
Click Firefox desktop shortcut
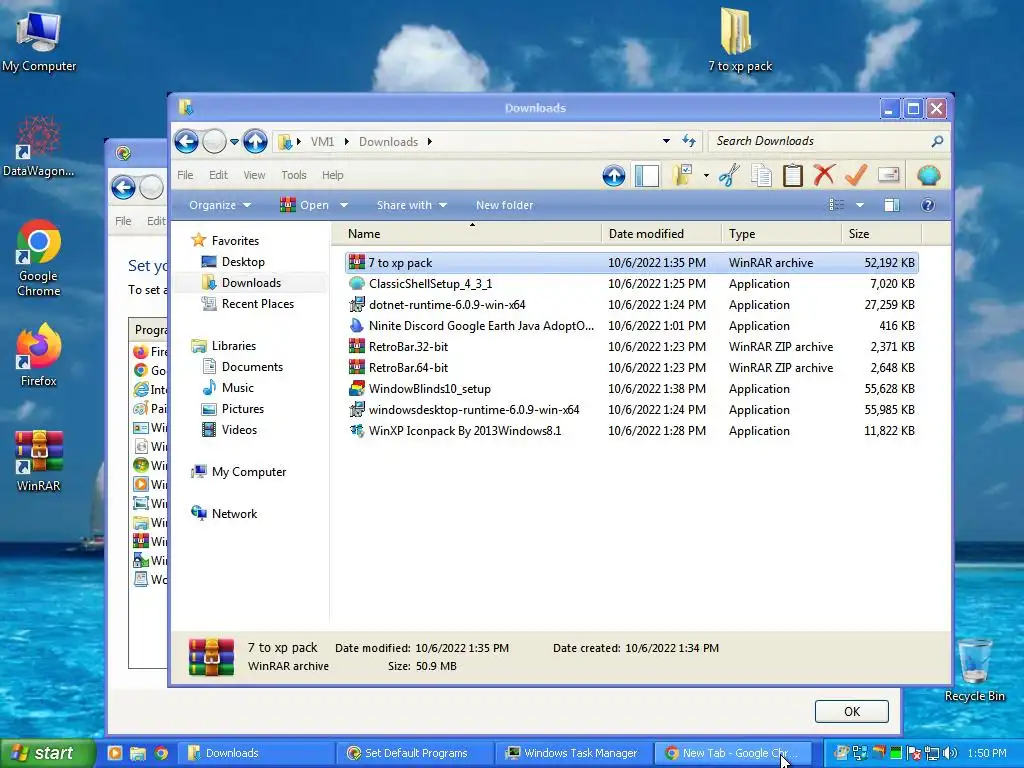(38, 355)
